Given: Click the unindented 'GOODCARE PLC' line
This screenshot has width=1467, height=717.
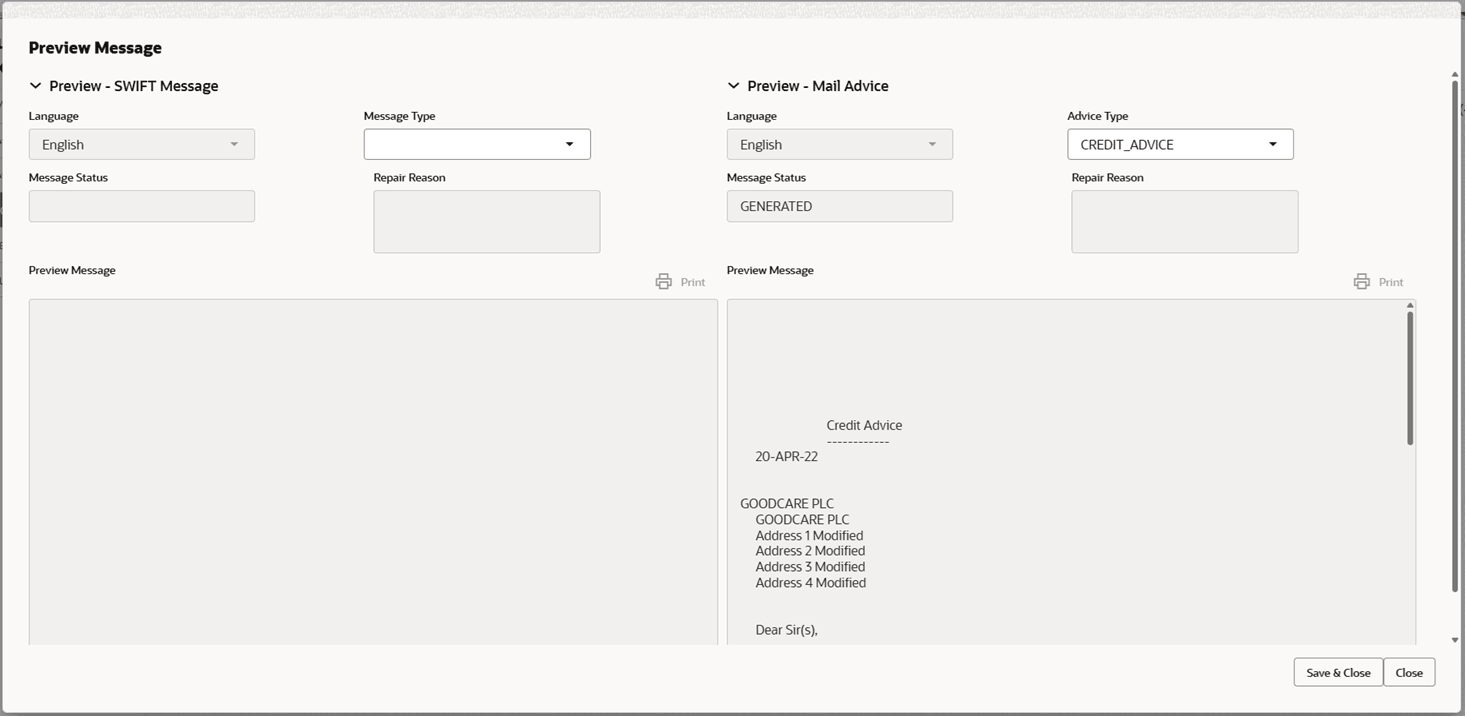Looking at the screenshot, I should (787, 503).
